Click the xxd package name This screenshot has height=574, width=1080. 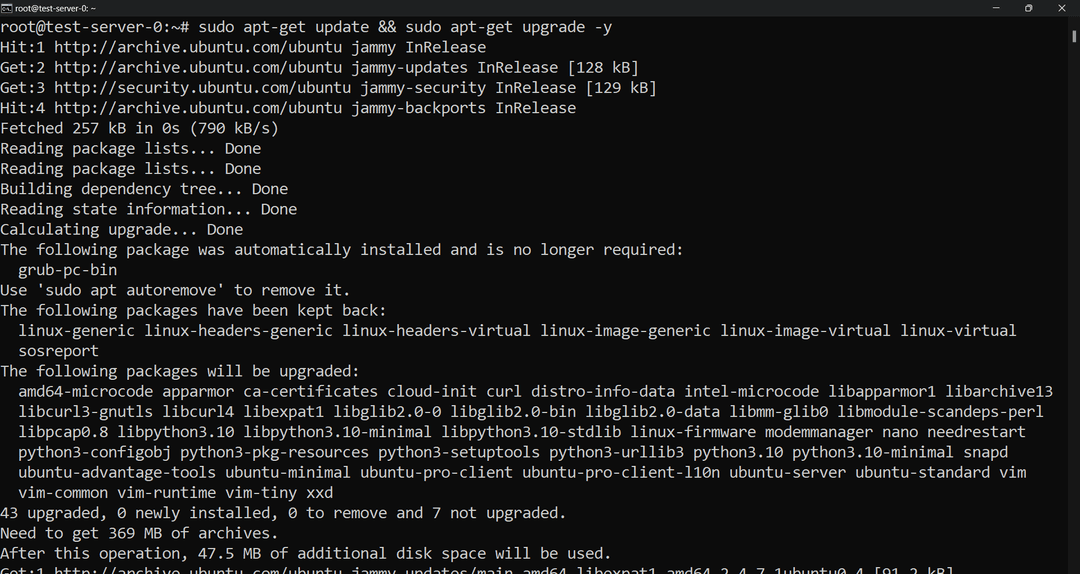(319, 492)
